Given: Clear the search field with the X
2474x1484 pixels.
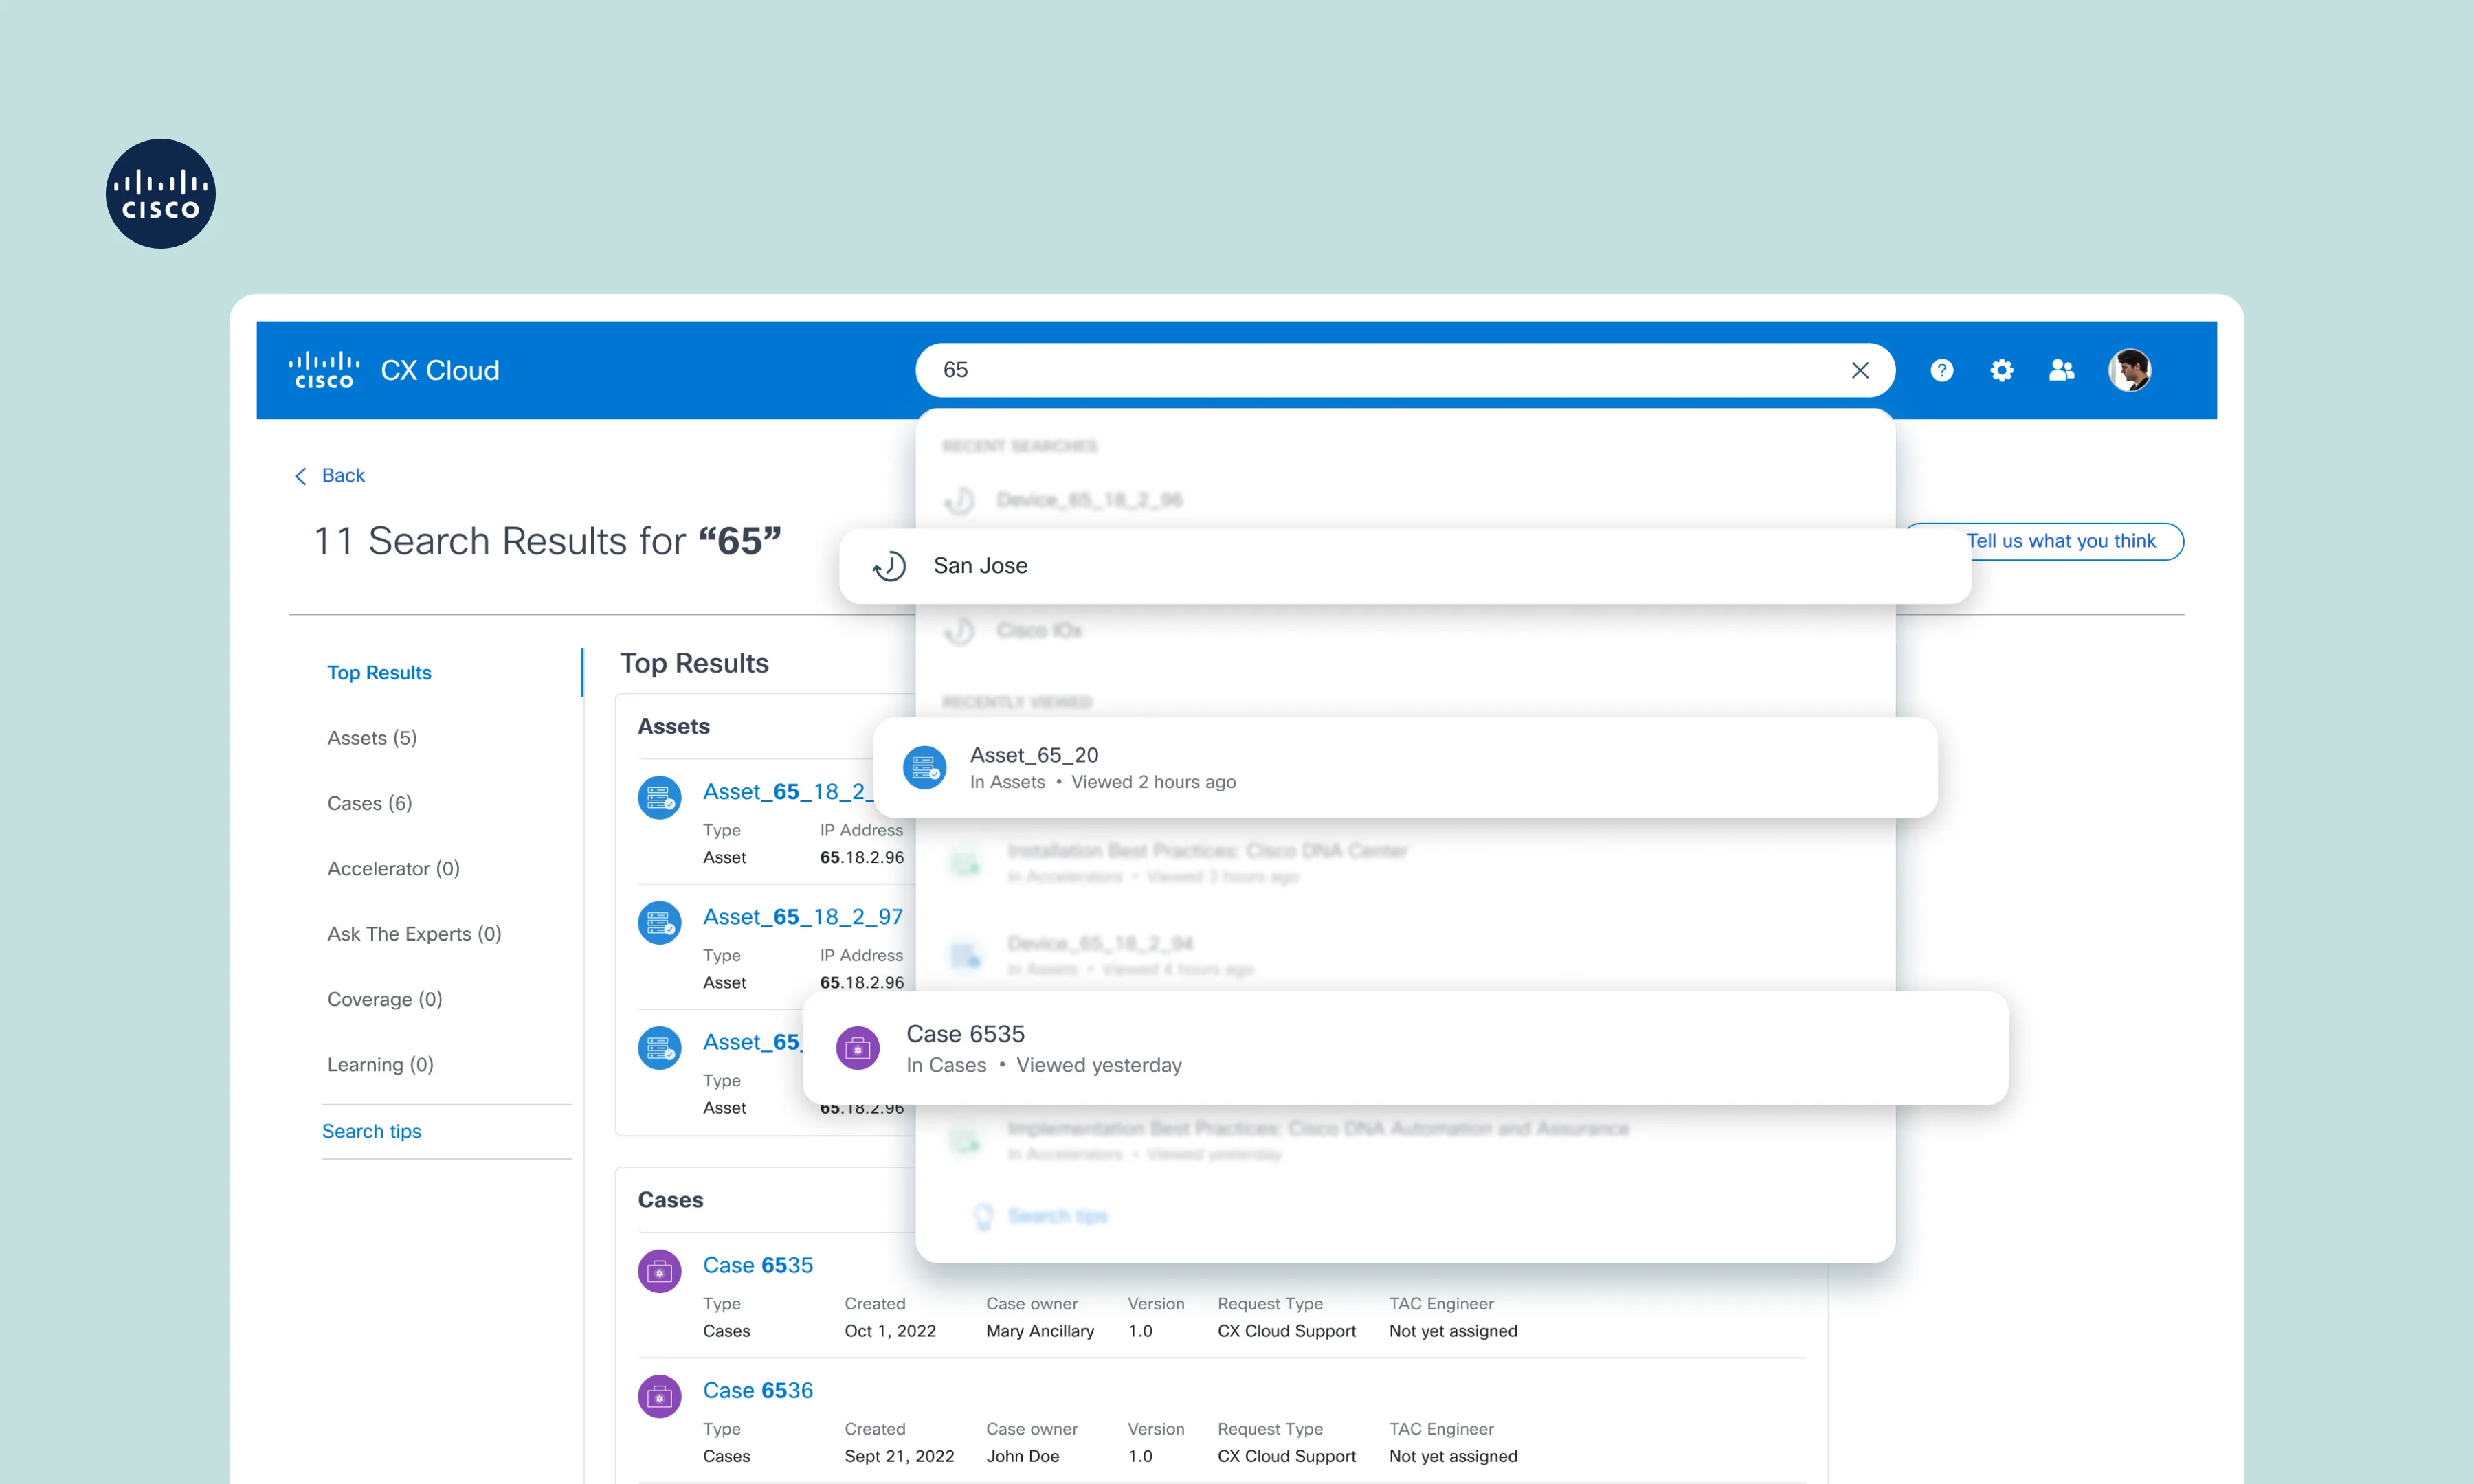Looking at the screenshot, I should pos(1859,370).
